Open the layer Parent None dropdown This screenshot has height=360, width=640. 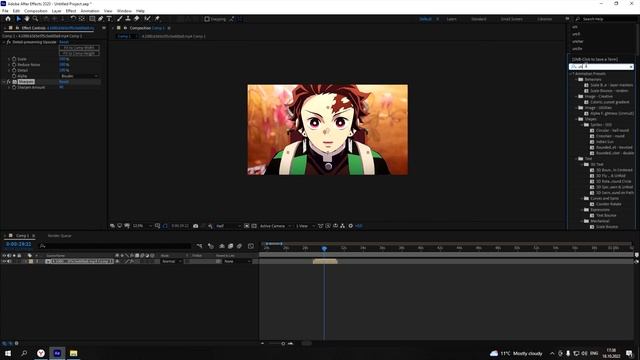click(x=237, y=261)
